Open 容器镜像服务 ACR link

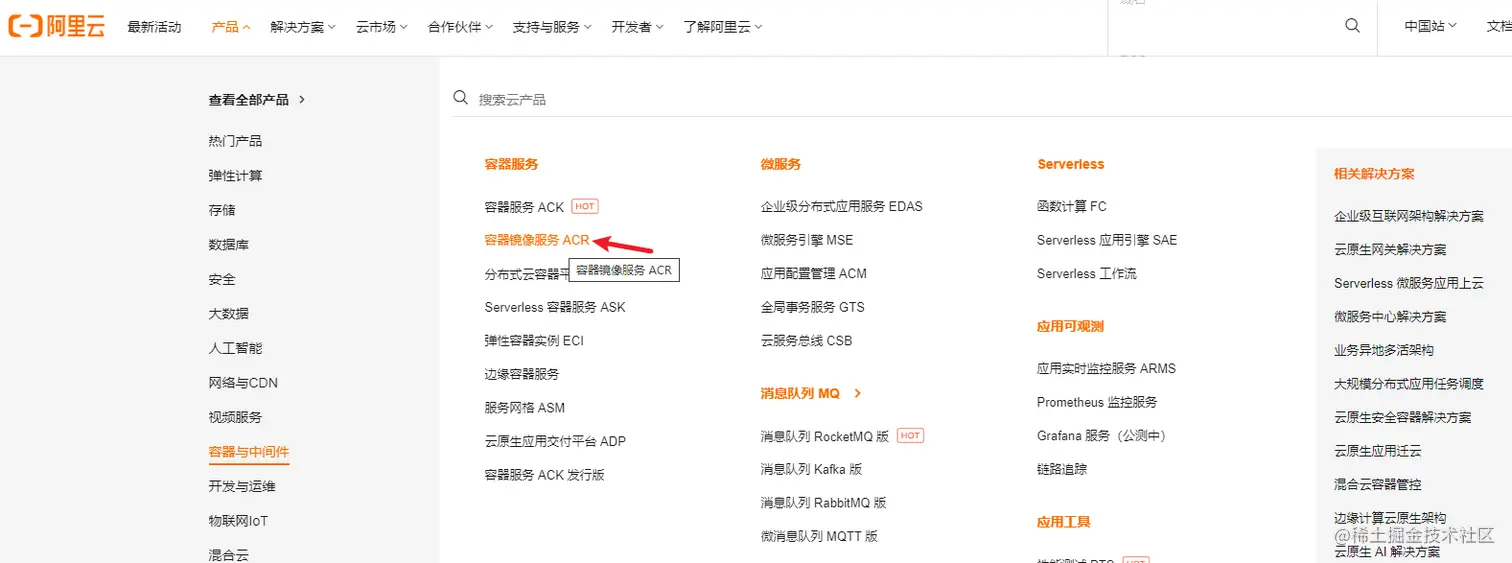point(537,240)
